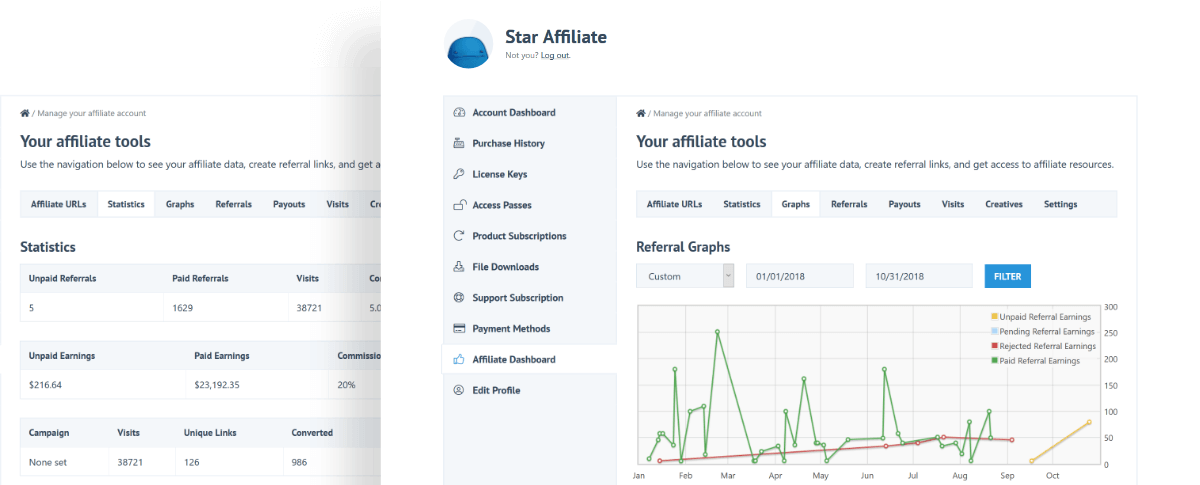Image resolution: width=1200 pixels, height=485 pixels.
Task: Click the Access Passes unlock icon
Action: (459, 206)
